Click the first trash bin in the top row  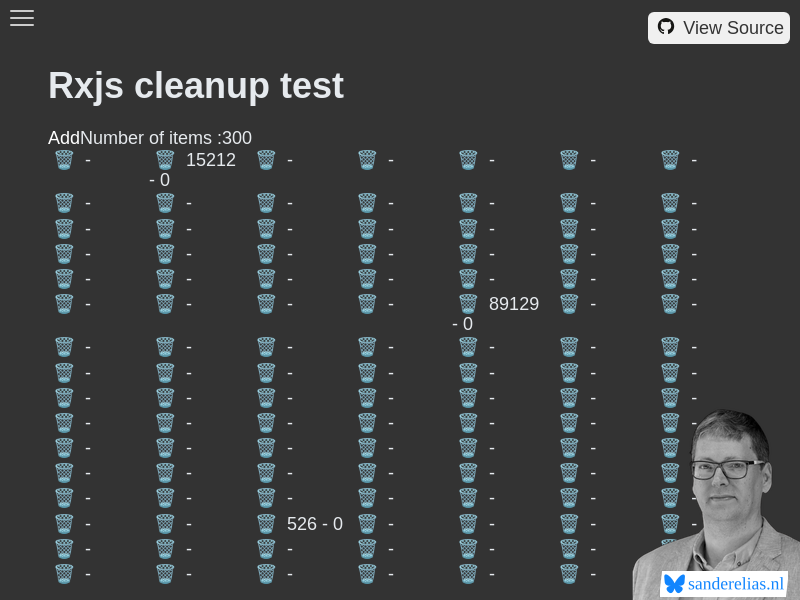[x=63, y=159]
